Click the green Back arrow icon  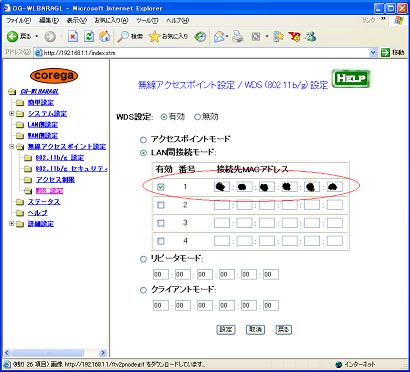pos(12,37)
